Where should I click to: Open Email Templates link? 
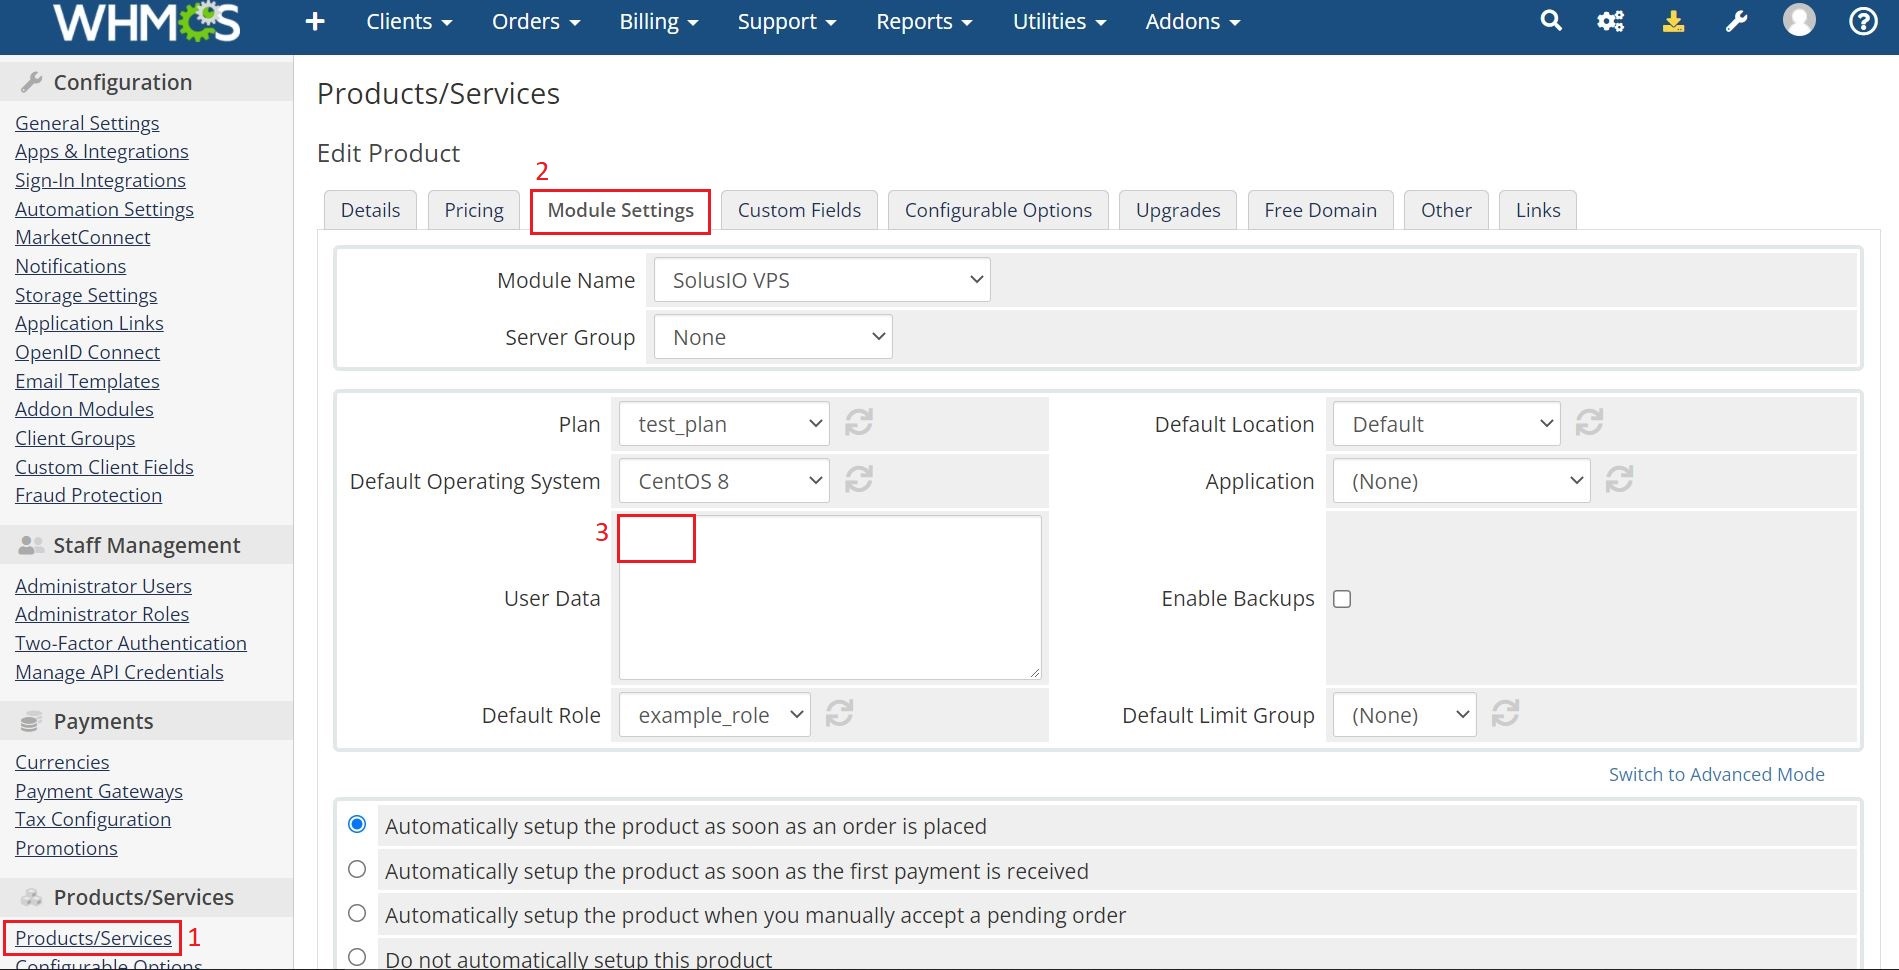click(x=87, y=381)
